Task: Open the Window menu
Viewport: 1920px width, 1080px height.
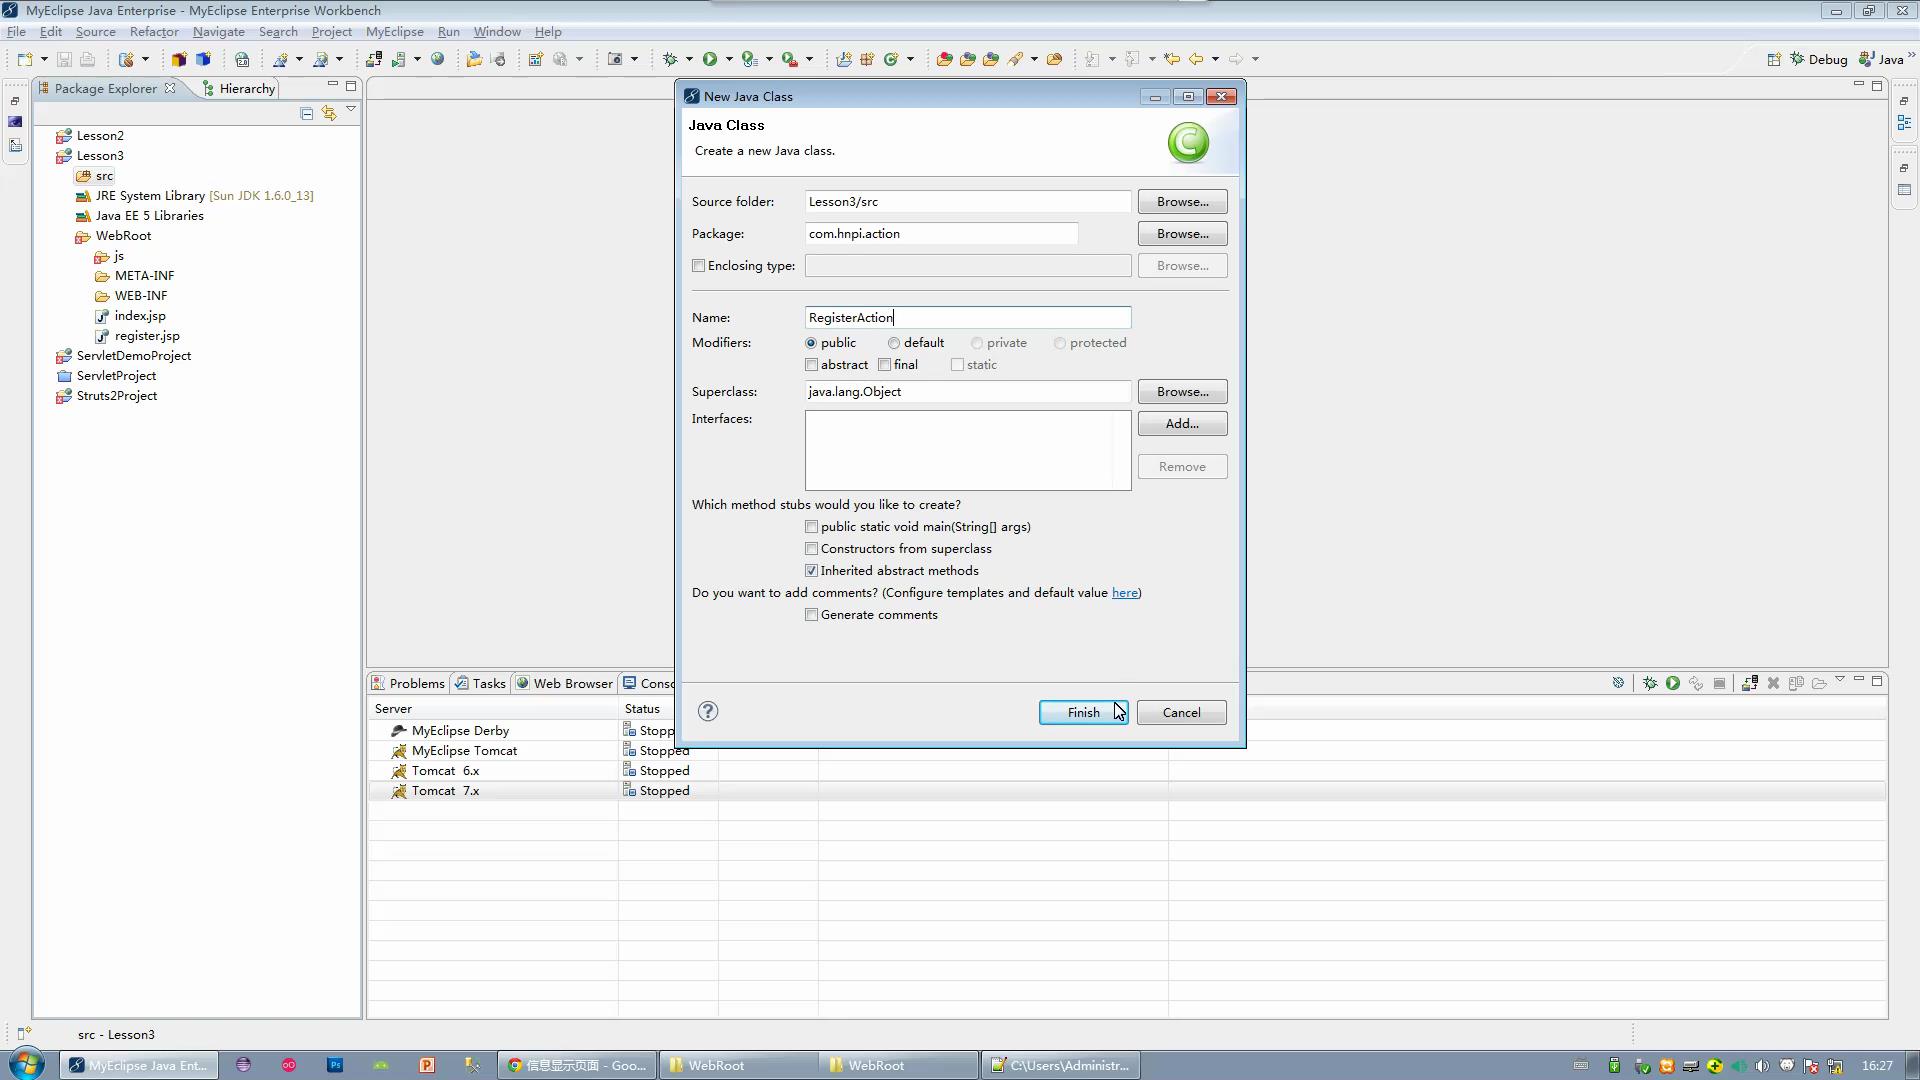Action: [497, 32]
